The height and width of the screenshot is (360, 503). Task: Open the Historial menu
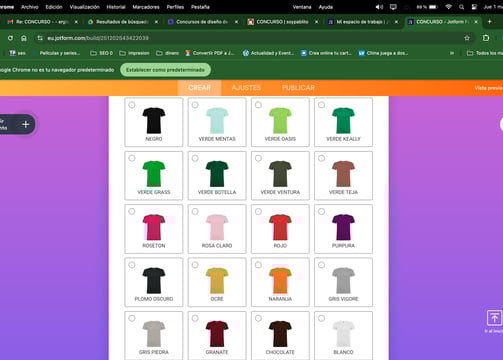116,7
